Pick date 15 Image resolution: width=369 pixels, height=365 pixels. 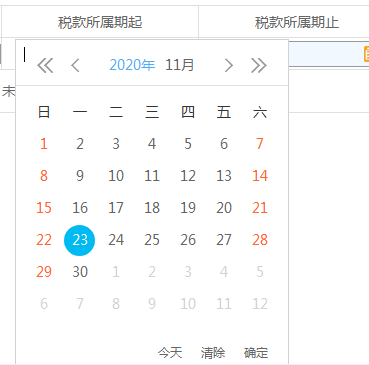pyautogui.click(x=44, y=208)
